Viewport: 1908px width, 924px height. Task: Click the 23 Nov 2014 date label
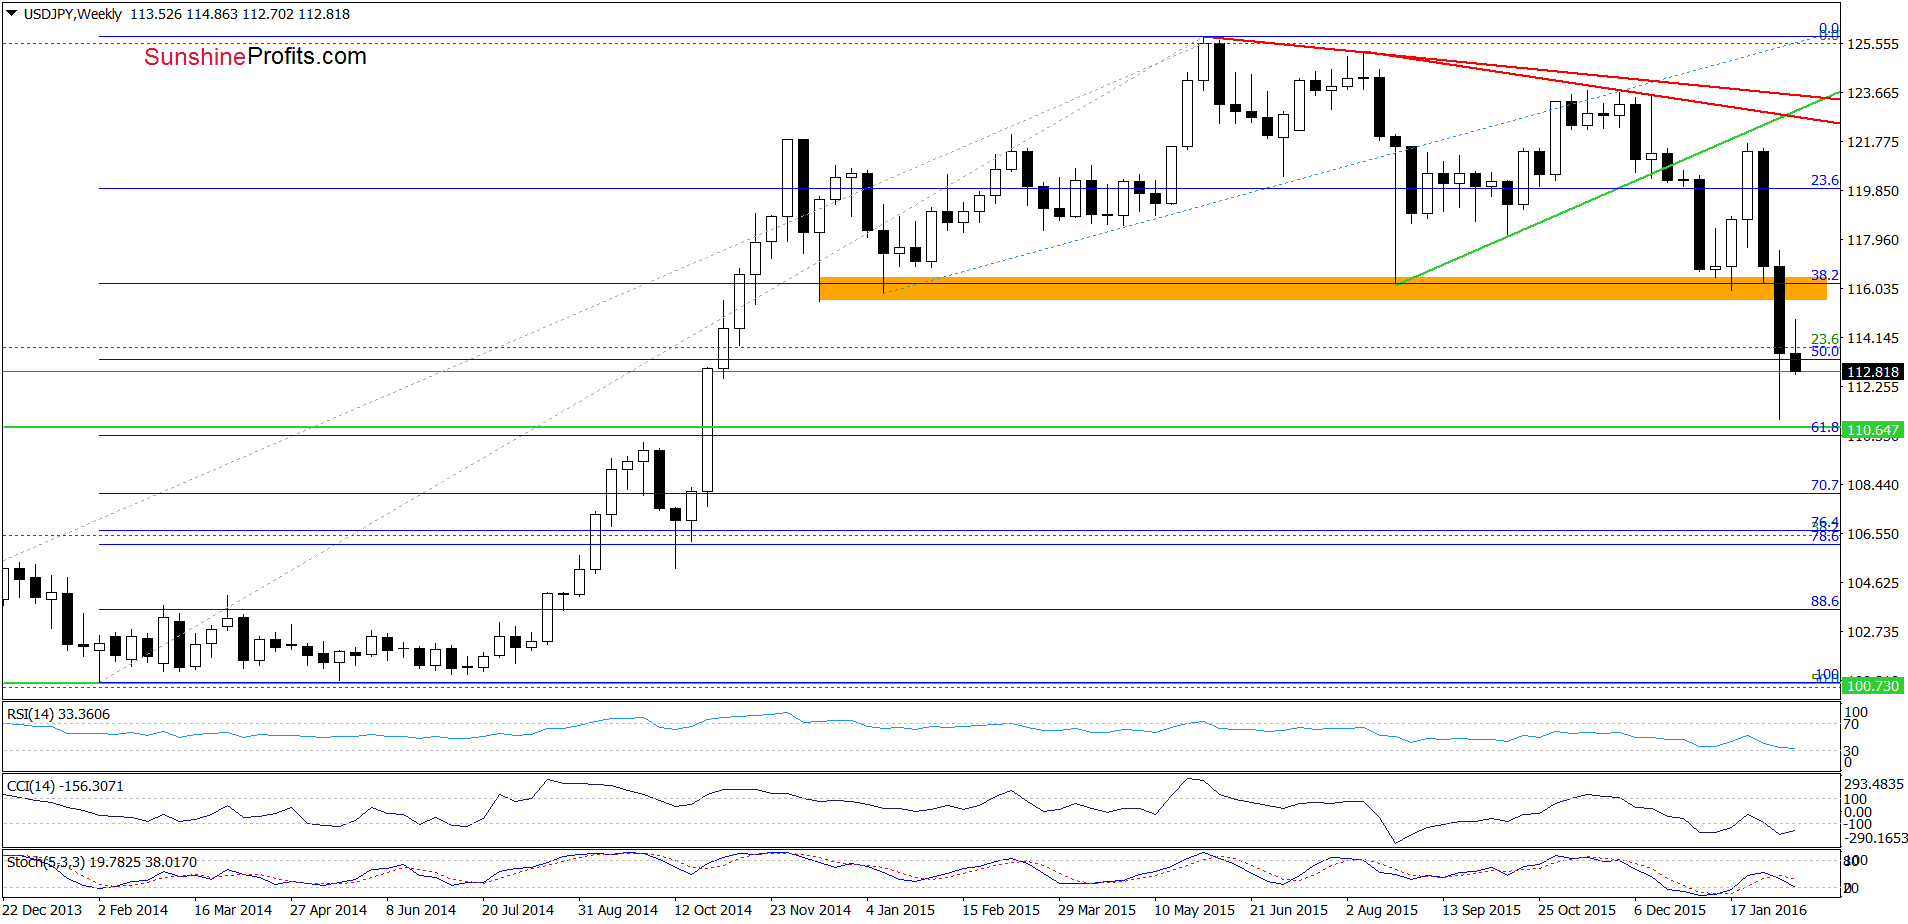pos(810,910)
